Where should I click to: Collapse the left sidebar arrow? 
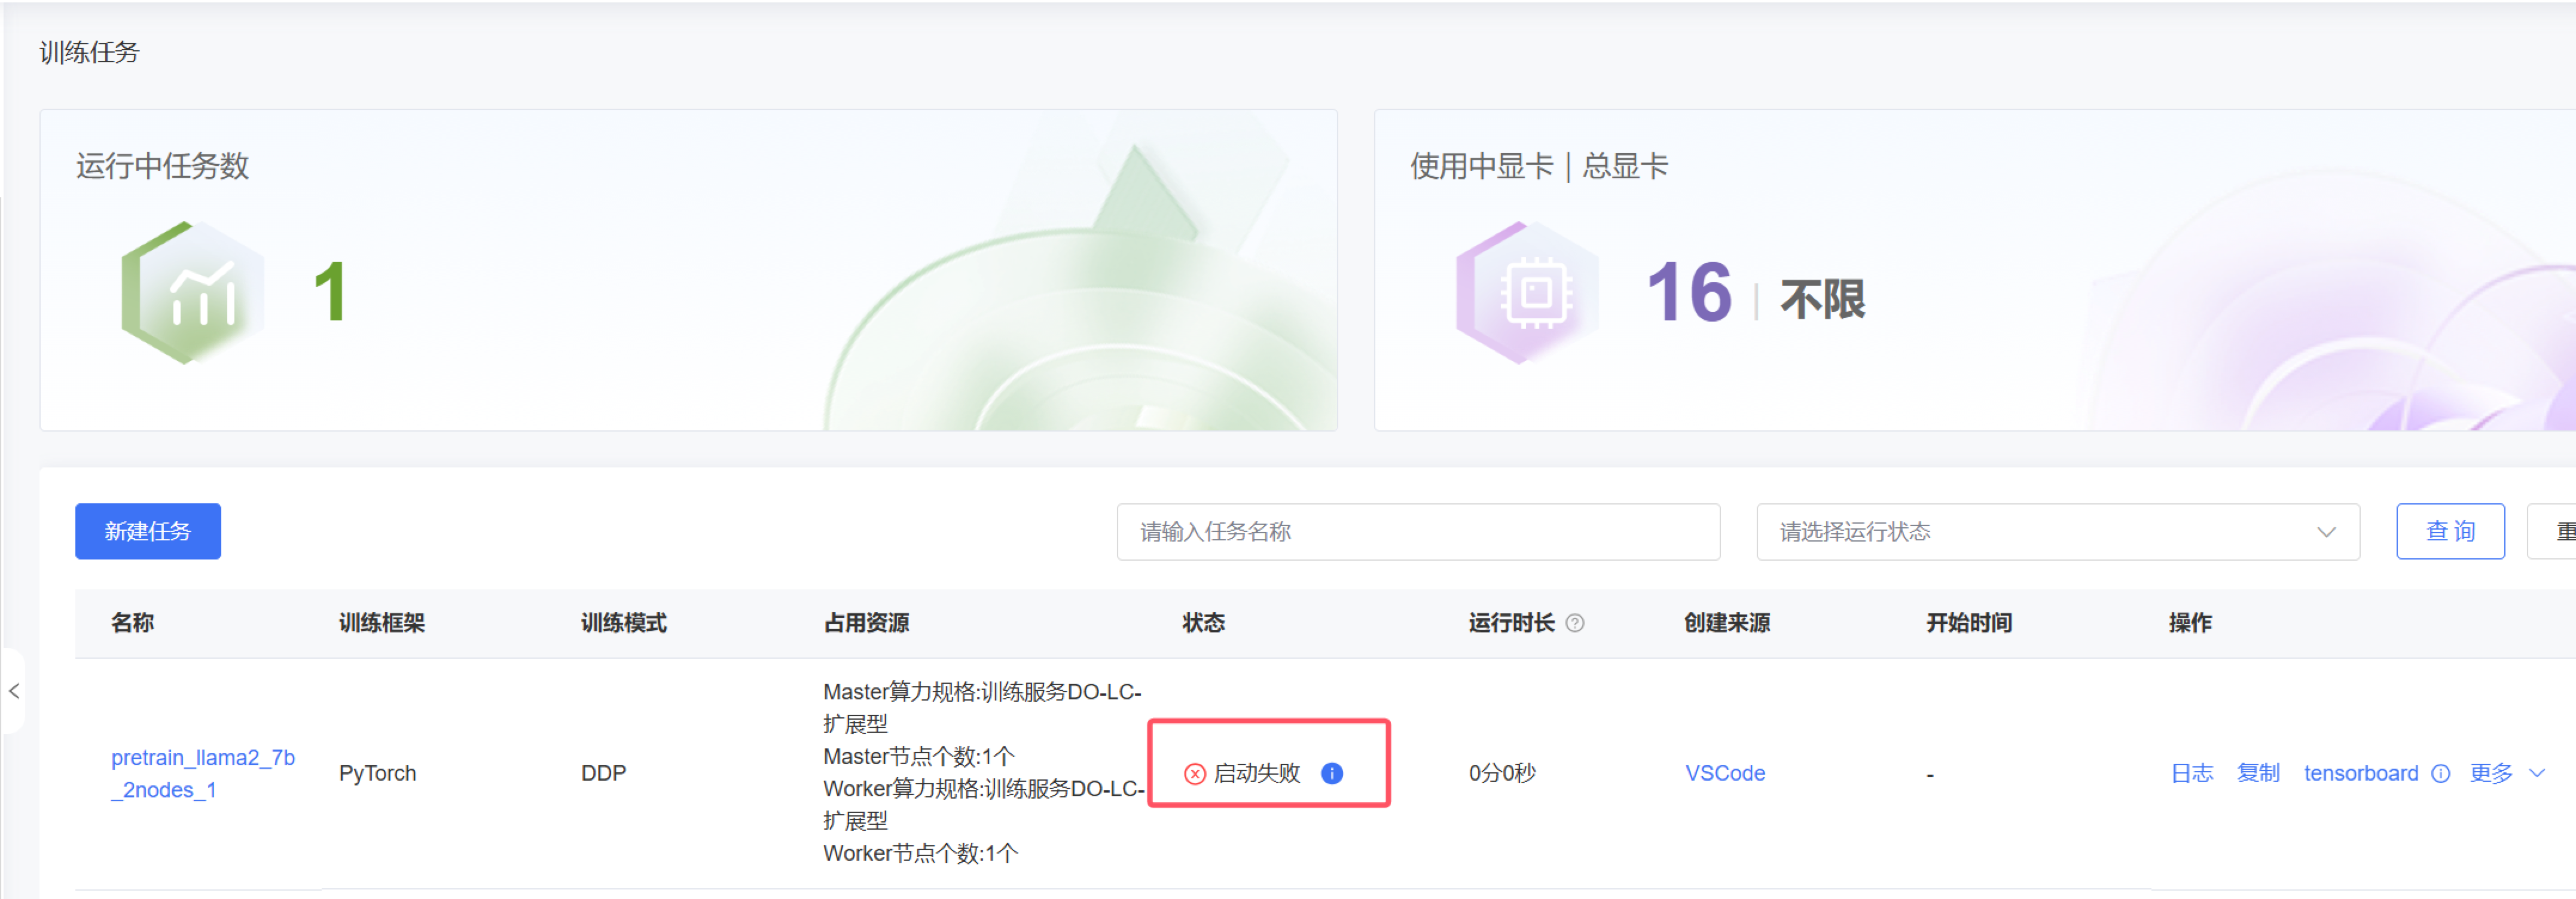pyautogui.click(x=14, y=691)
